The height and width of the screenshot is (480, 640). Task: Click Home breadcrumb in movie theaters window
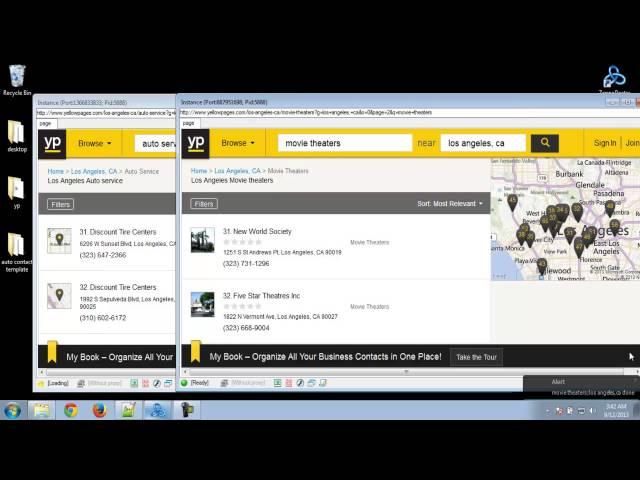199,171
